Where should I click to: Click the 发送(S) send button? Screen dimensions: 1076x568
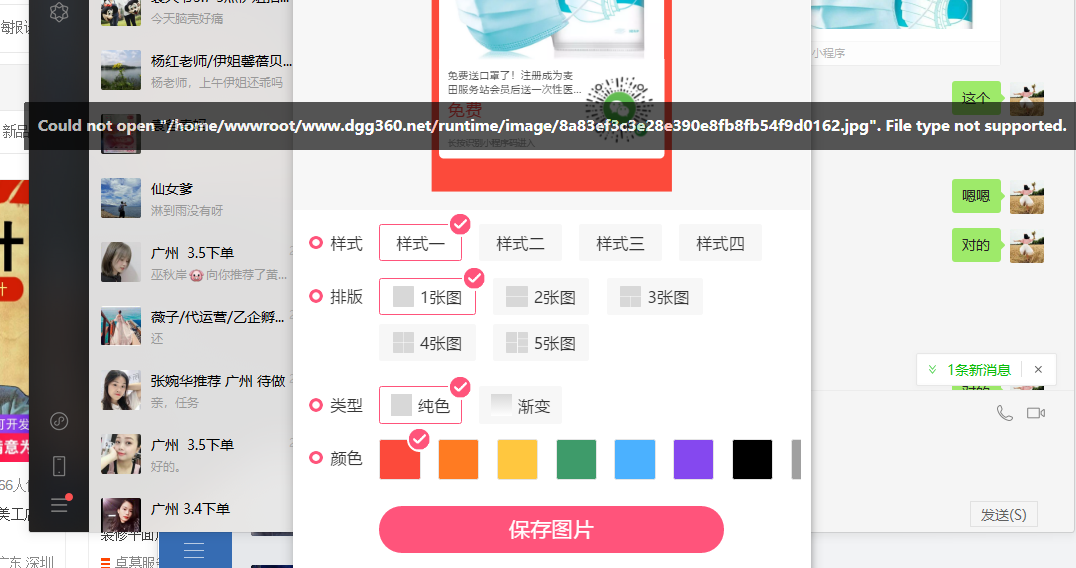click(1003, 514)
